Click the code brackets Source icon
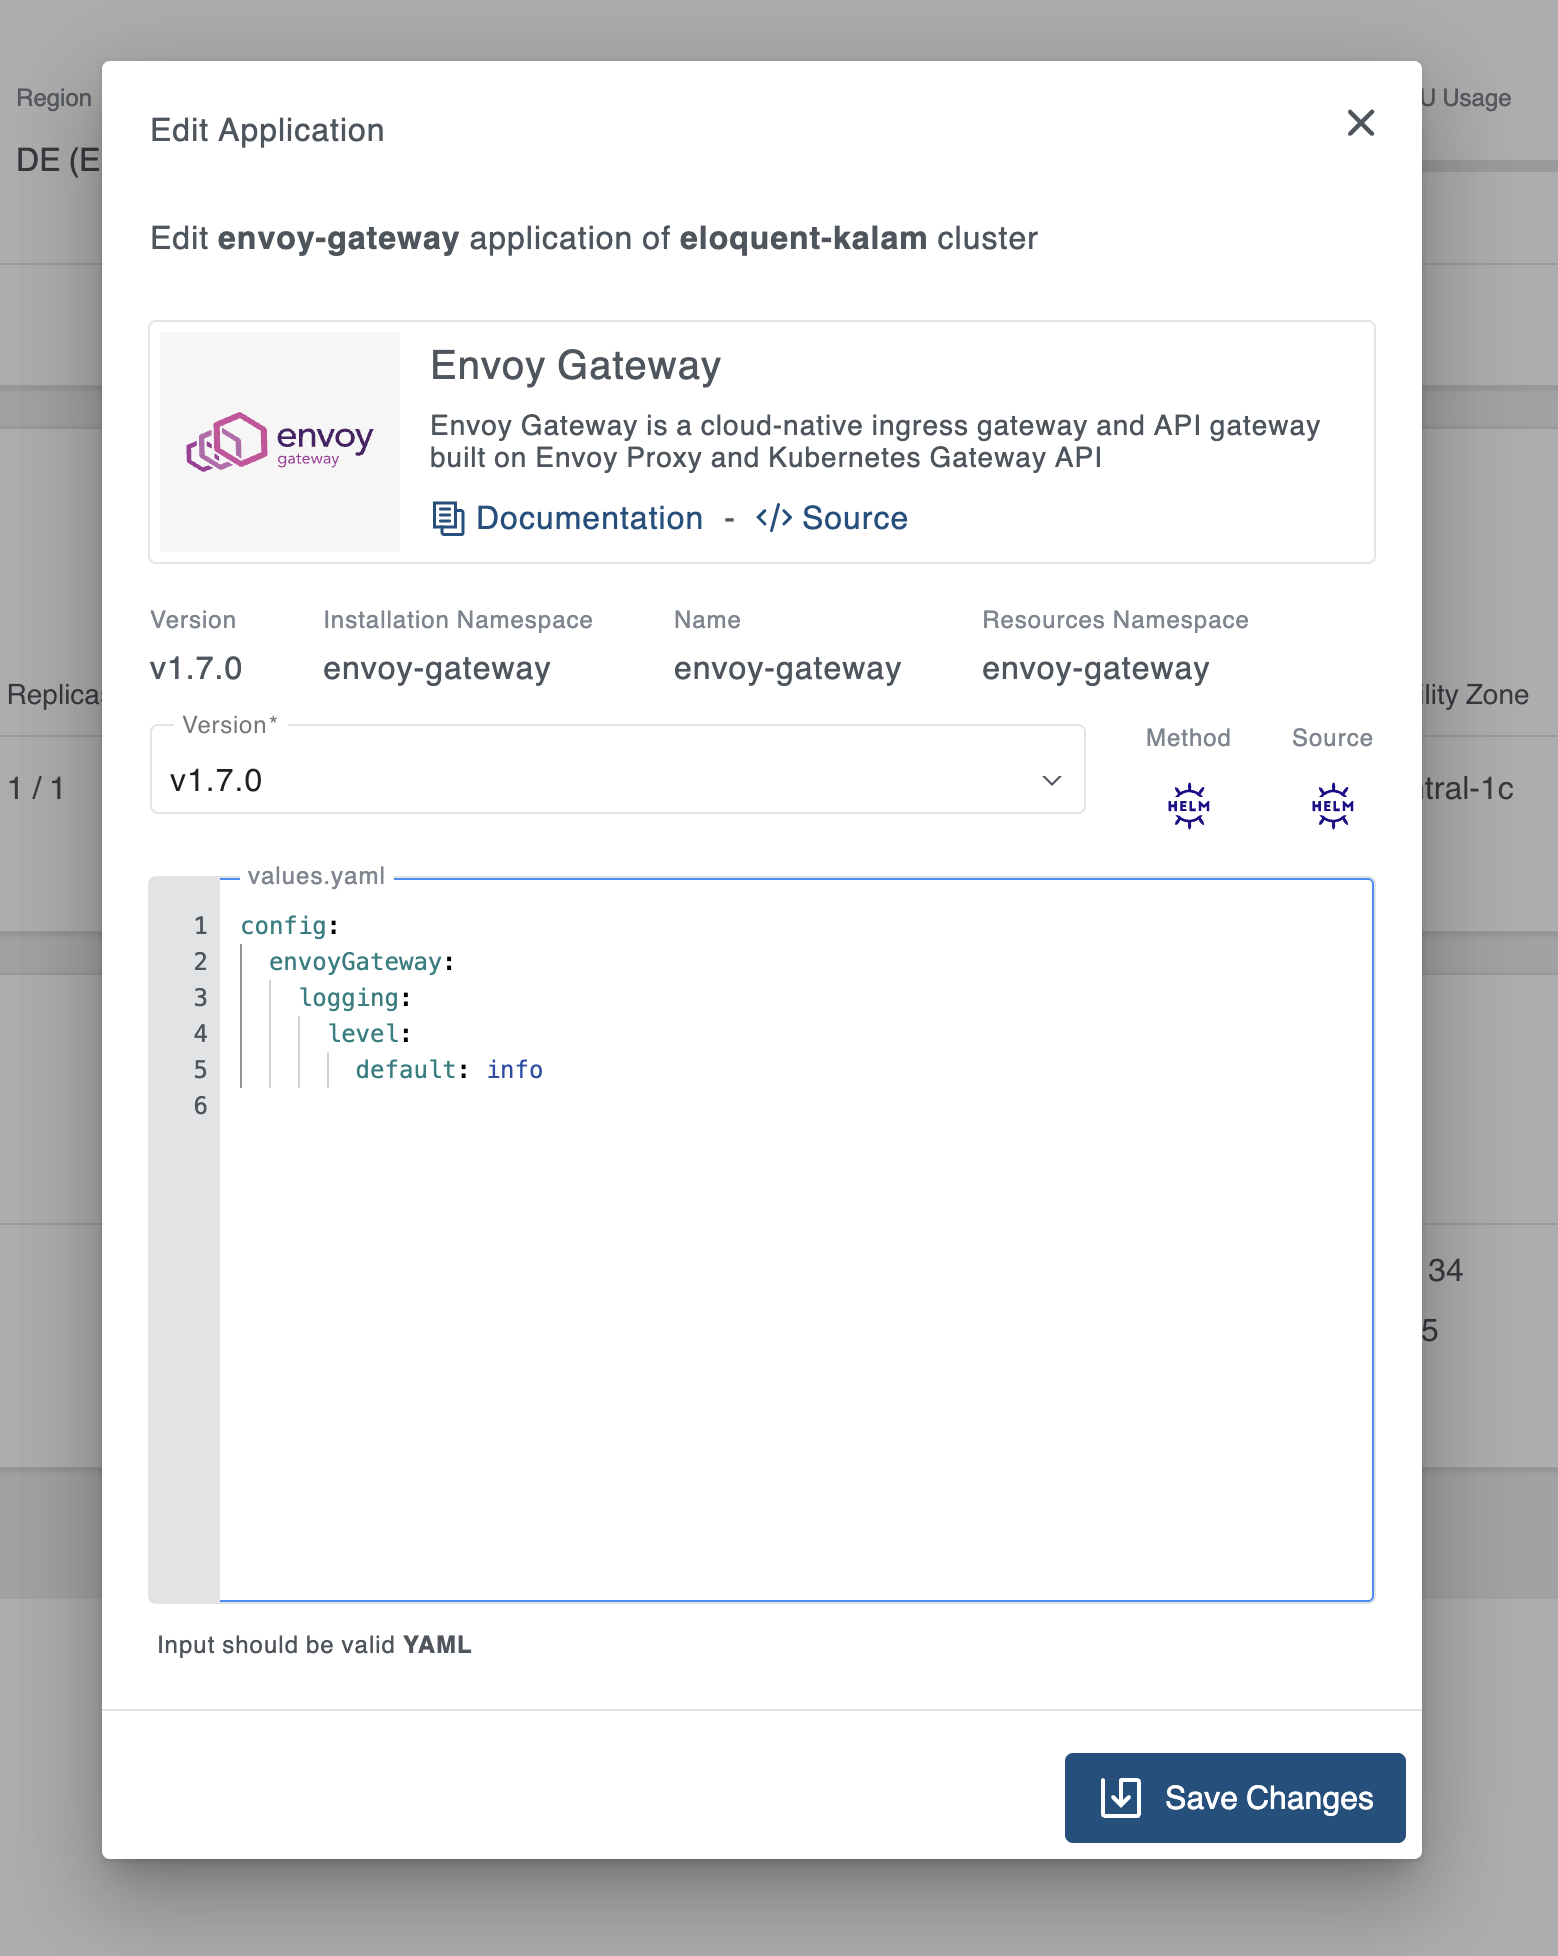Image resolution: width=1558 pixels, height=1956 pixels. (x=774, y=518)
